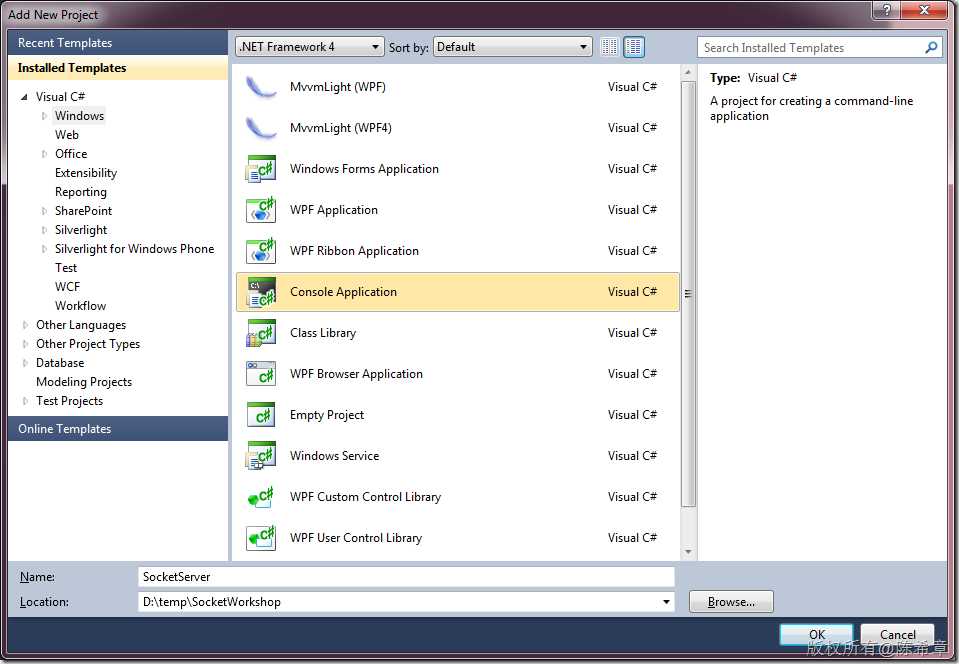The image size is (959, 664).
Task: Switch to small icons view
Action: pos(609,47)
